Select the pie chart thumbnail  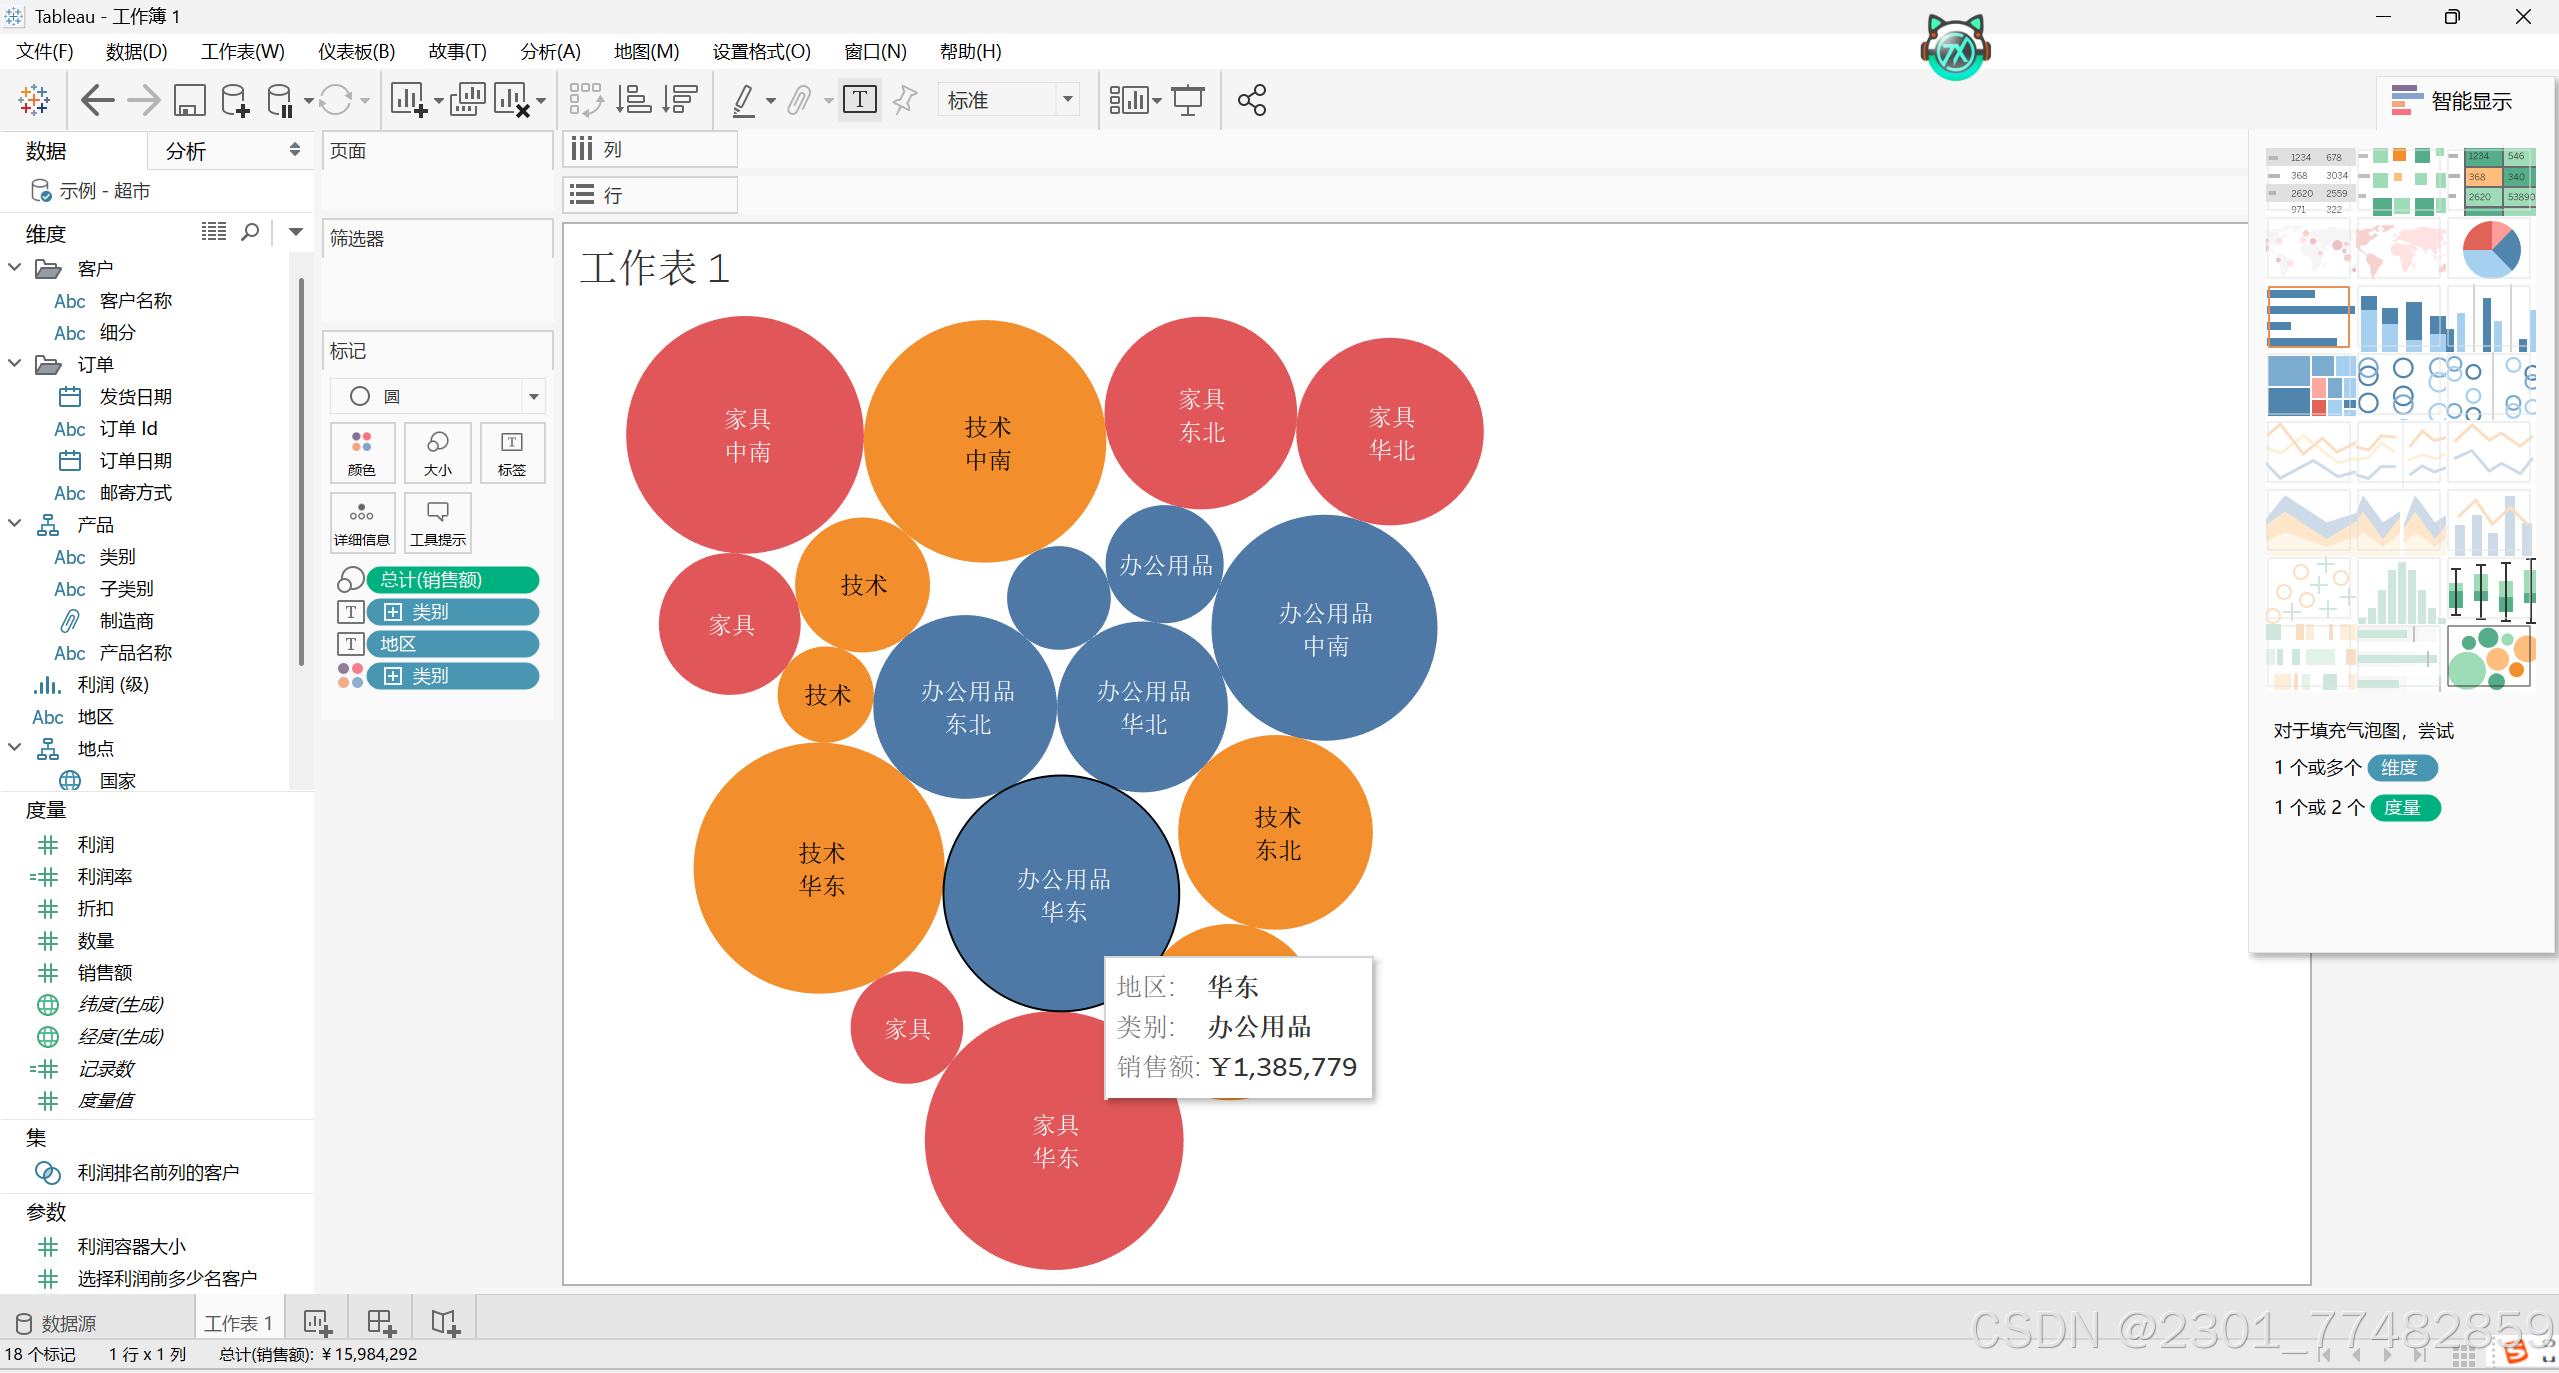[2490, 250]
